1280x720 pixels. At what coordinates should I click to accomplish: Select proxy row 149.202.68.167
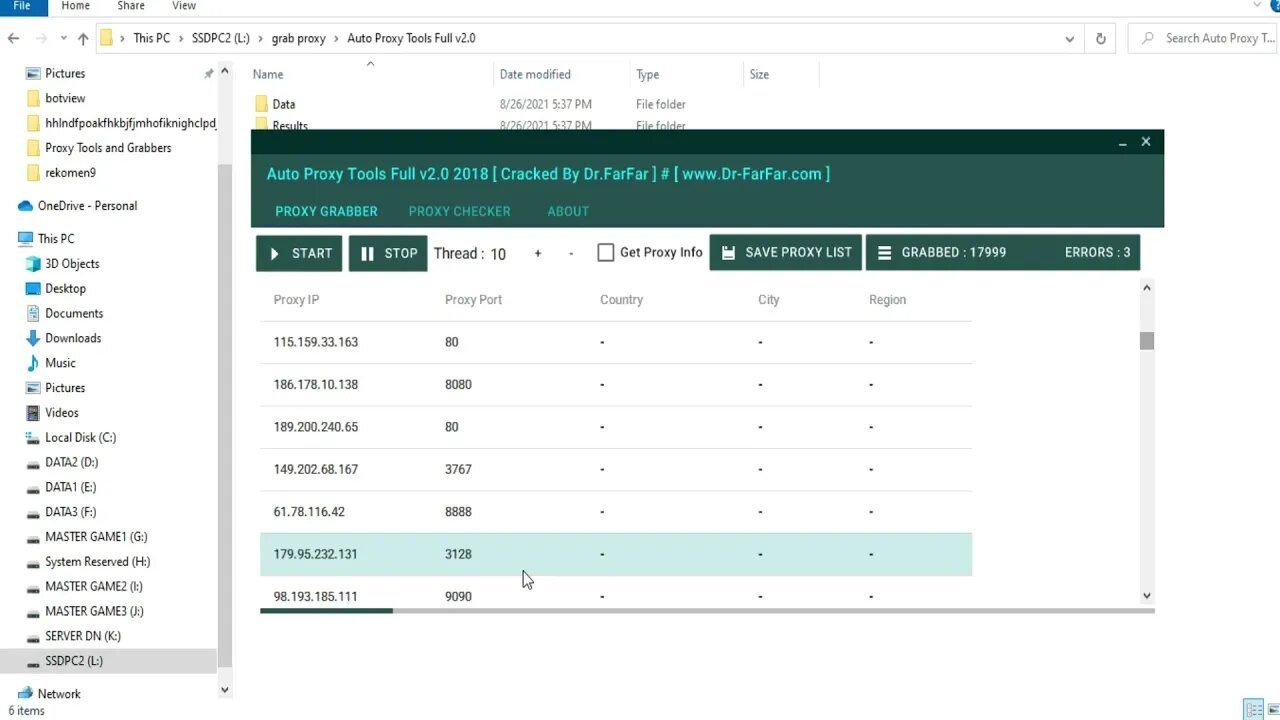(x=616, y=469)
